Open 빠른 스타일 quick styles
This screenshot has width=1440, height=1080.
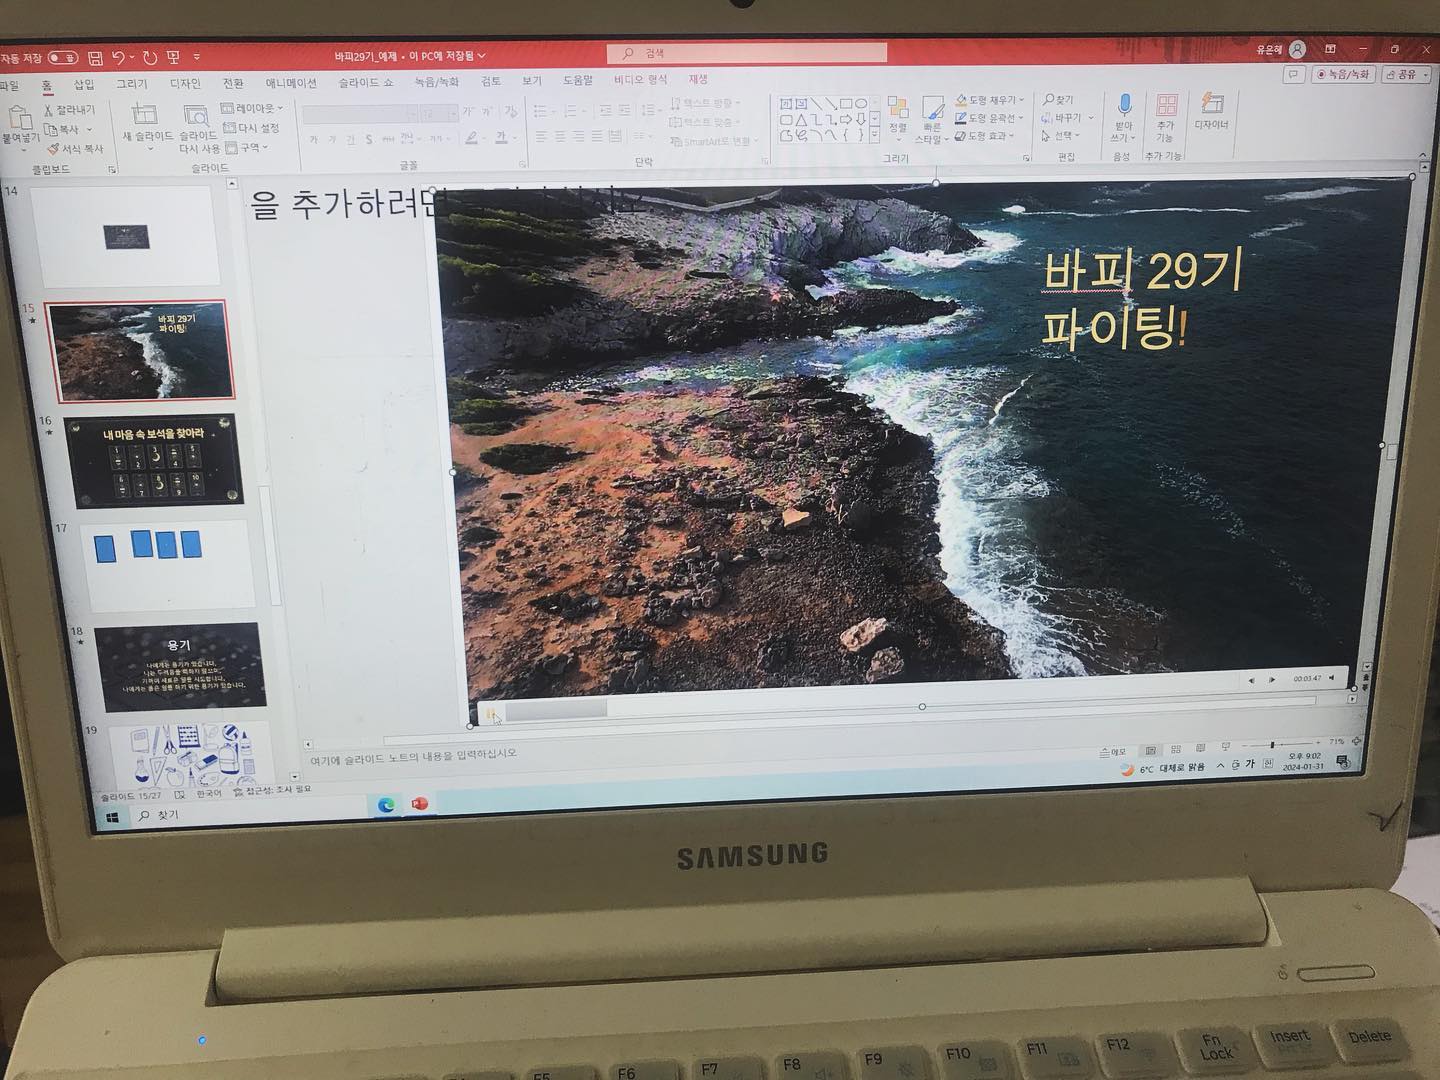[x=932, y=120]
